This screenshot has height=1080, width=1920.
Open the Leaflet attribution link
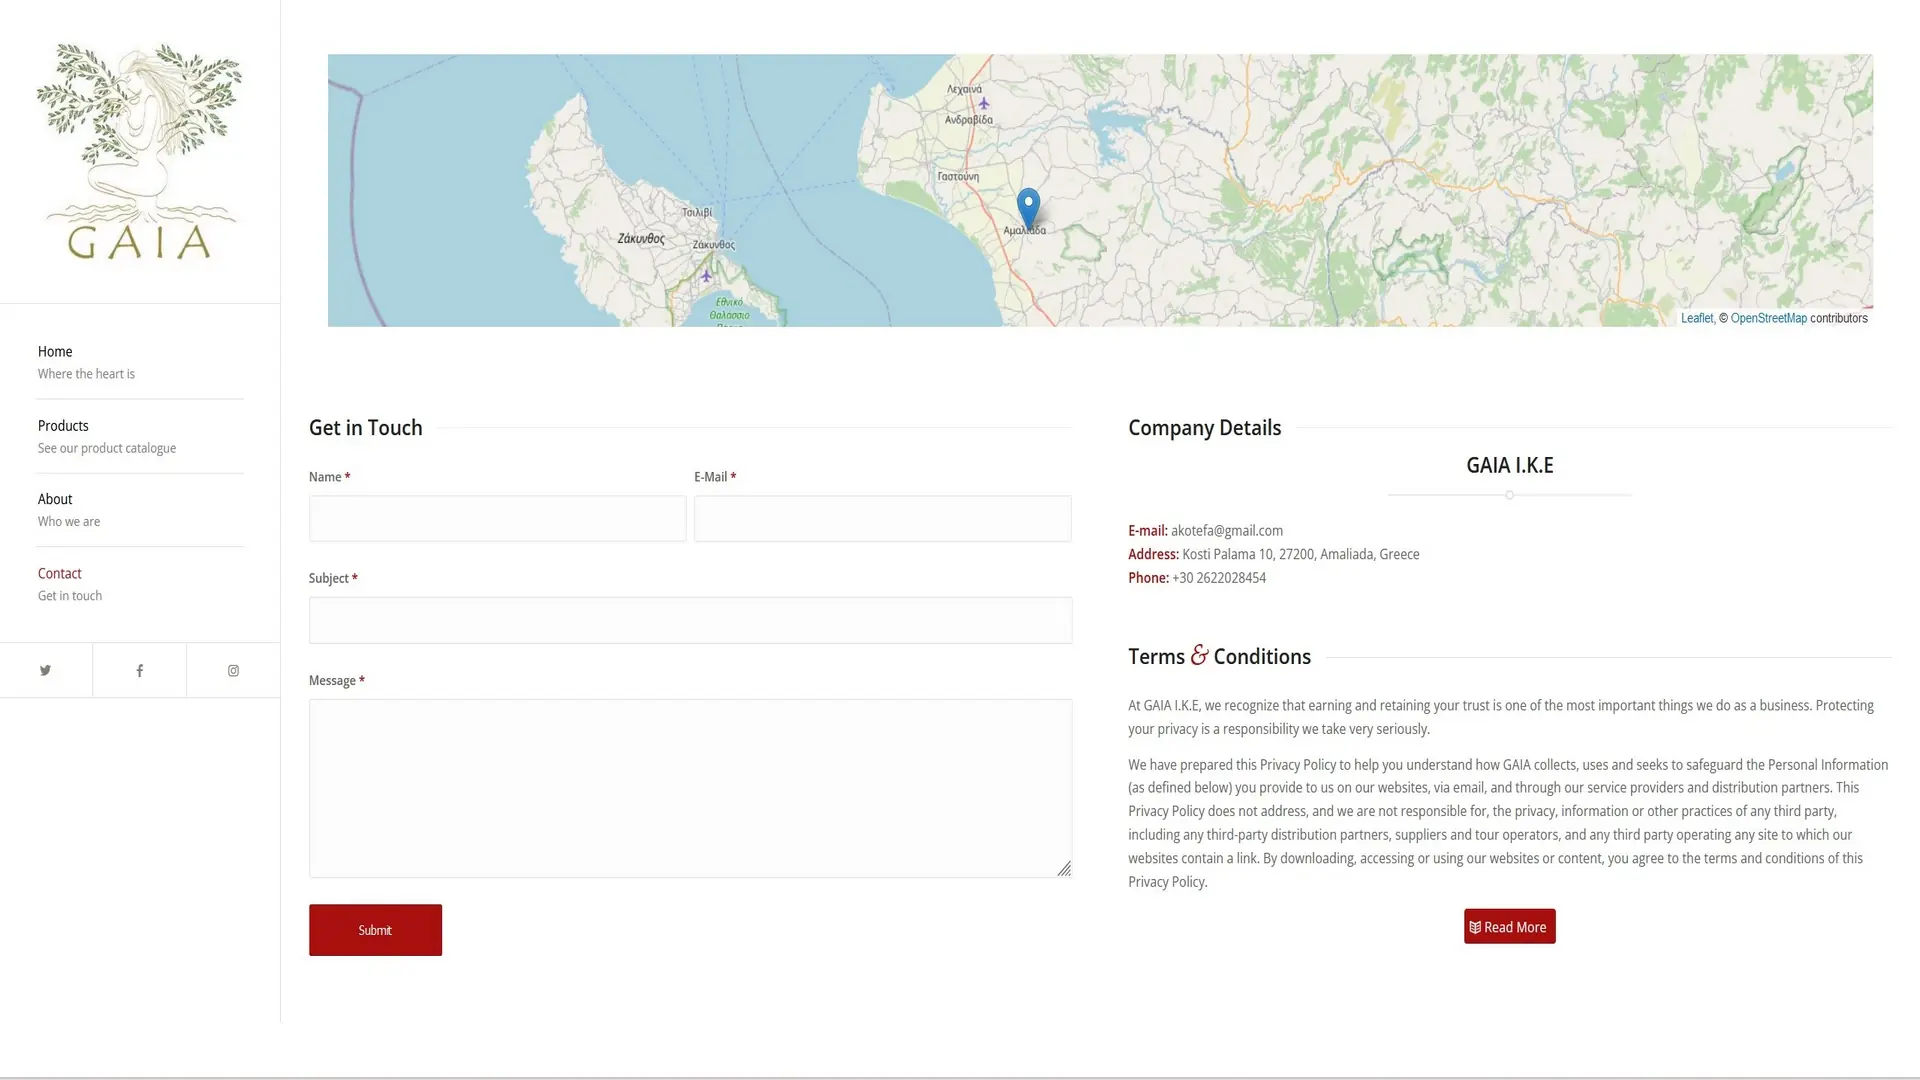[1696, 318]
